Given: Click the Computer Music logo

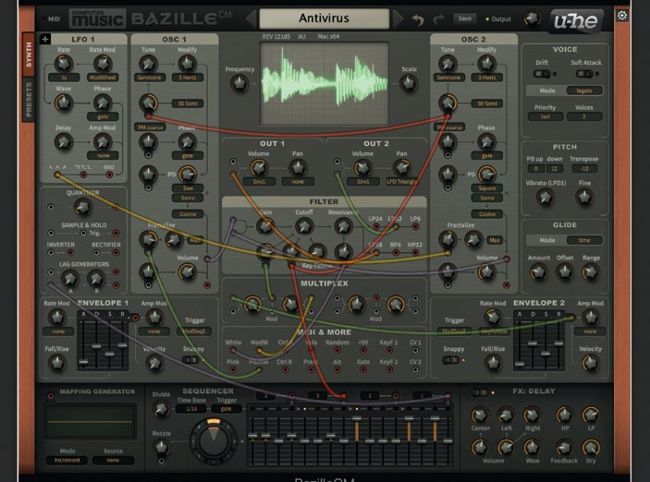Looking at the screenshot, I should [97, 18].
